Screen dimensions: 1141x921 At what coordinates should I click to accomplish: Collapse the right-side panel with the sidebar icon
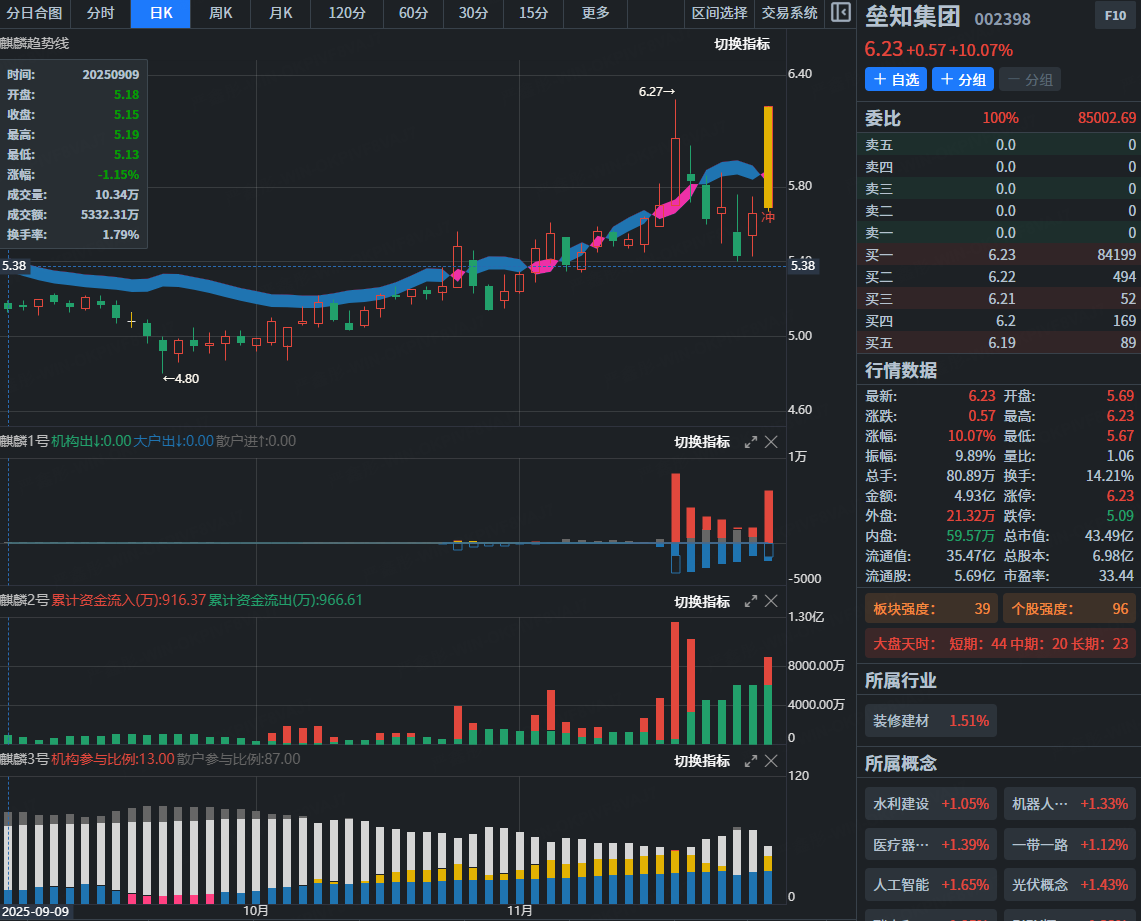point(841,13)
